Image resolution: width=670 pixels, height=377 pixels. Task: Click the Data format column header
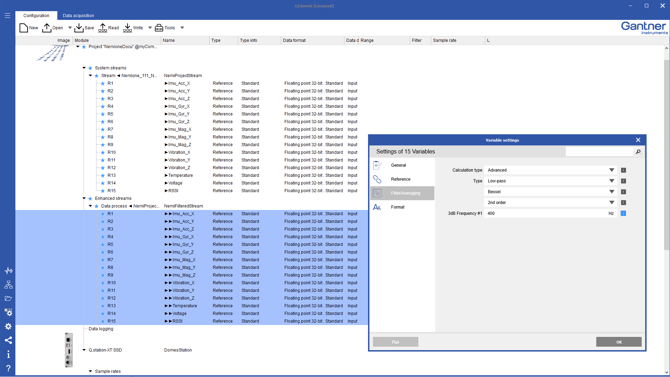pyautogui.click(x=312, y=40)
